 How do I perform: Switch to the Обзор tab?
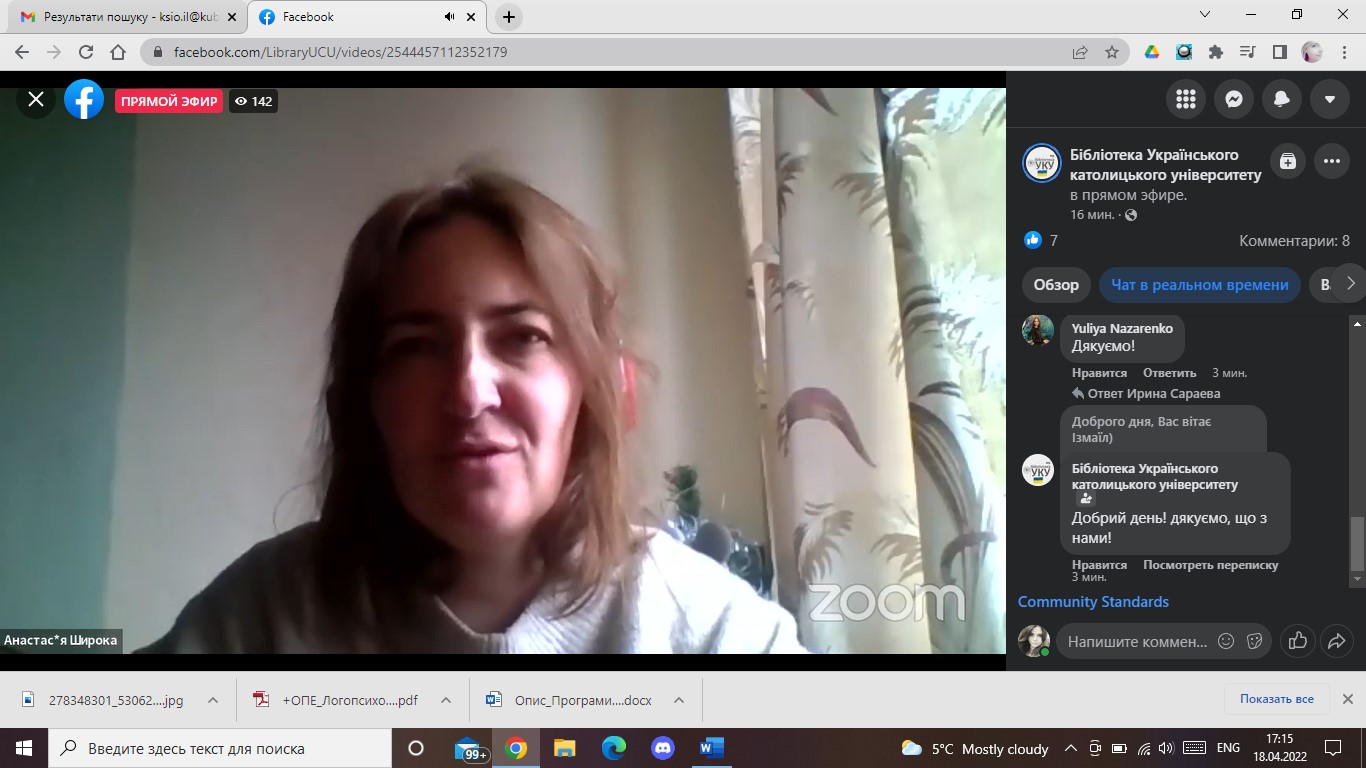pyautogui.click(x=1056, y=285)
